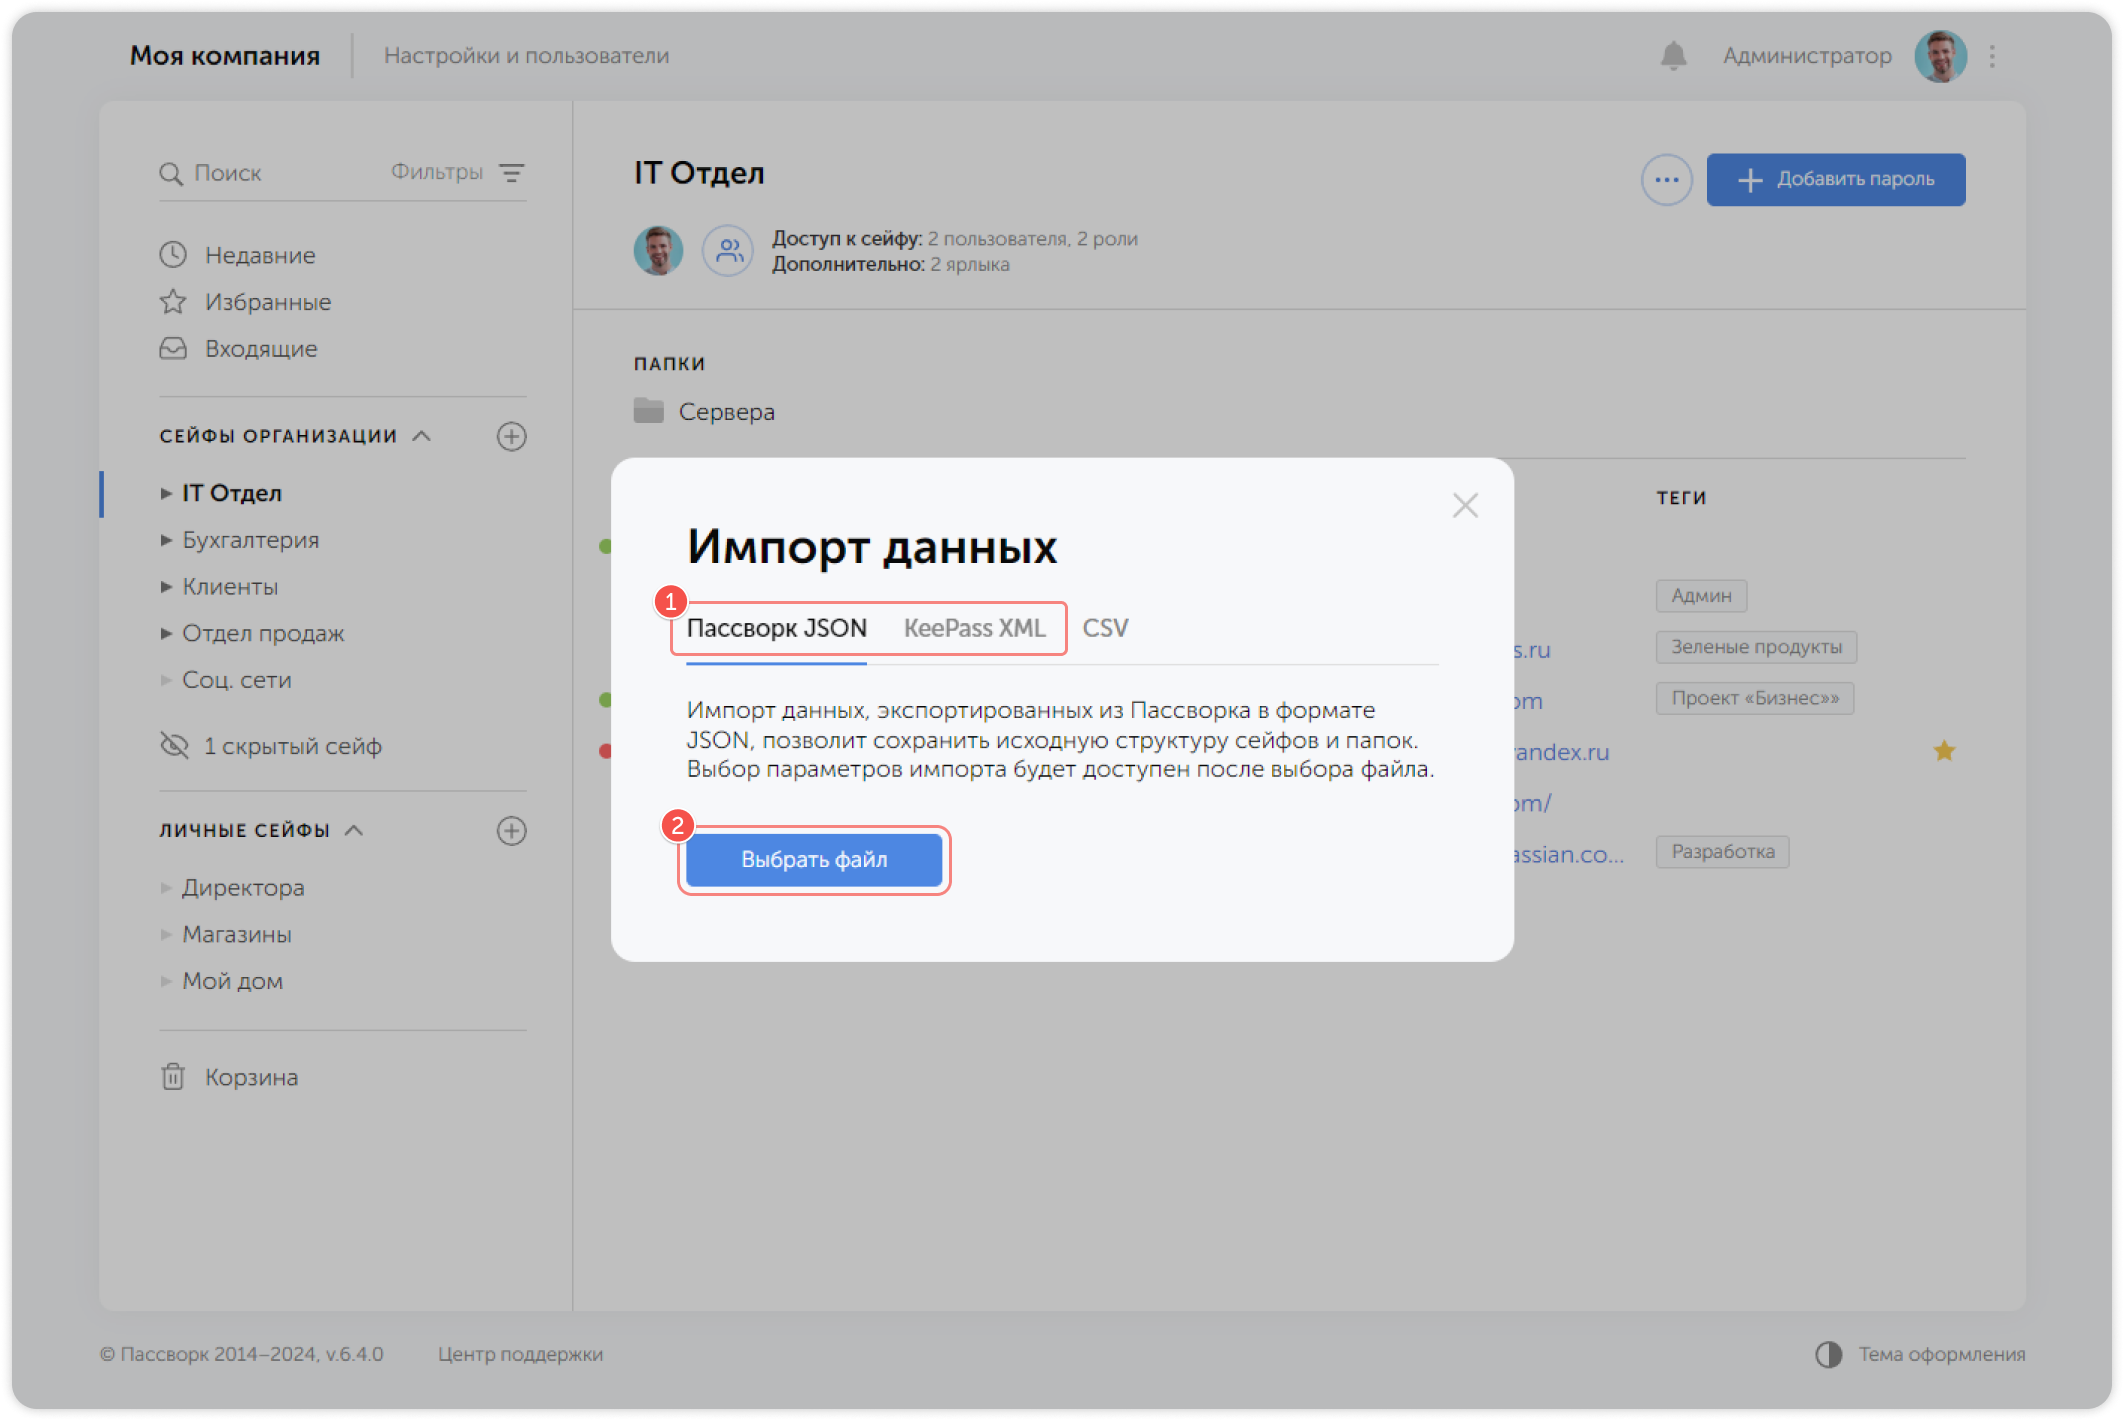This screenshot has height=1421, width=2124.
Task: Click the filters icon next to Поиск
Action: click(513, 172)
